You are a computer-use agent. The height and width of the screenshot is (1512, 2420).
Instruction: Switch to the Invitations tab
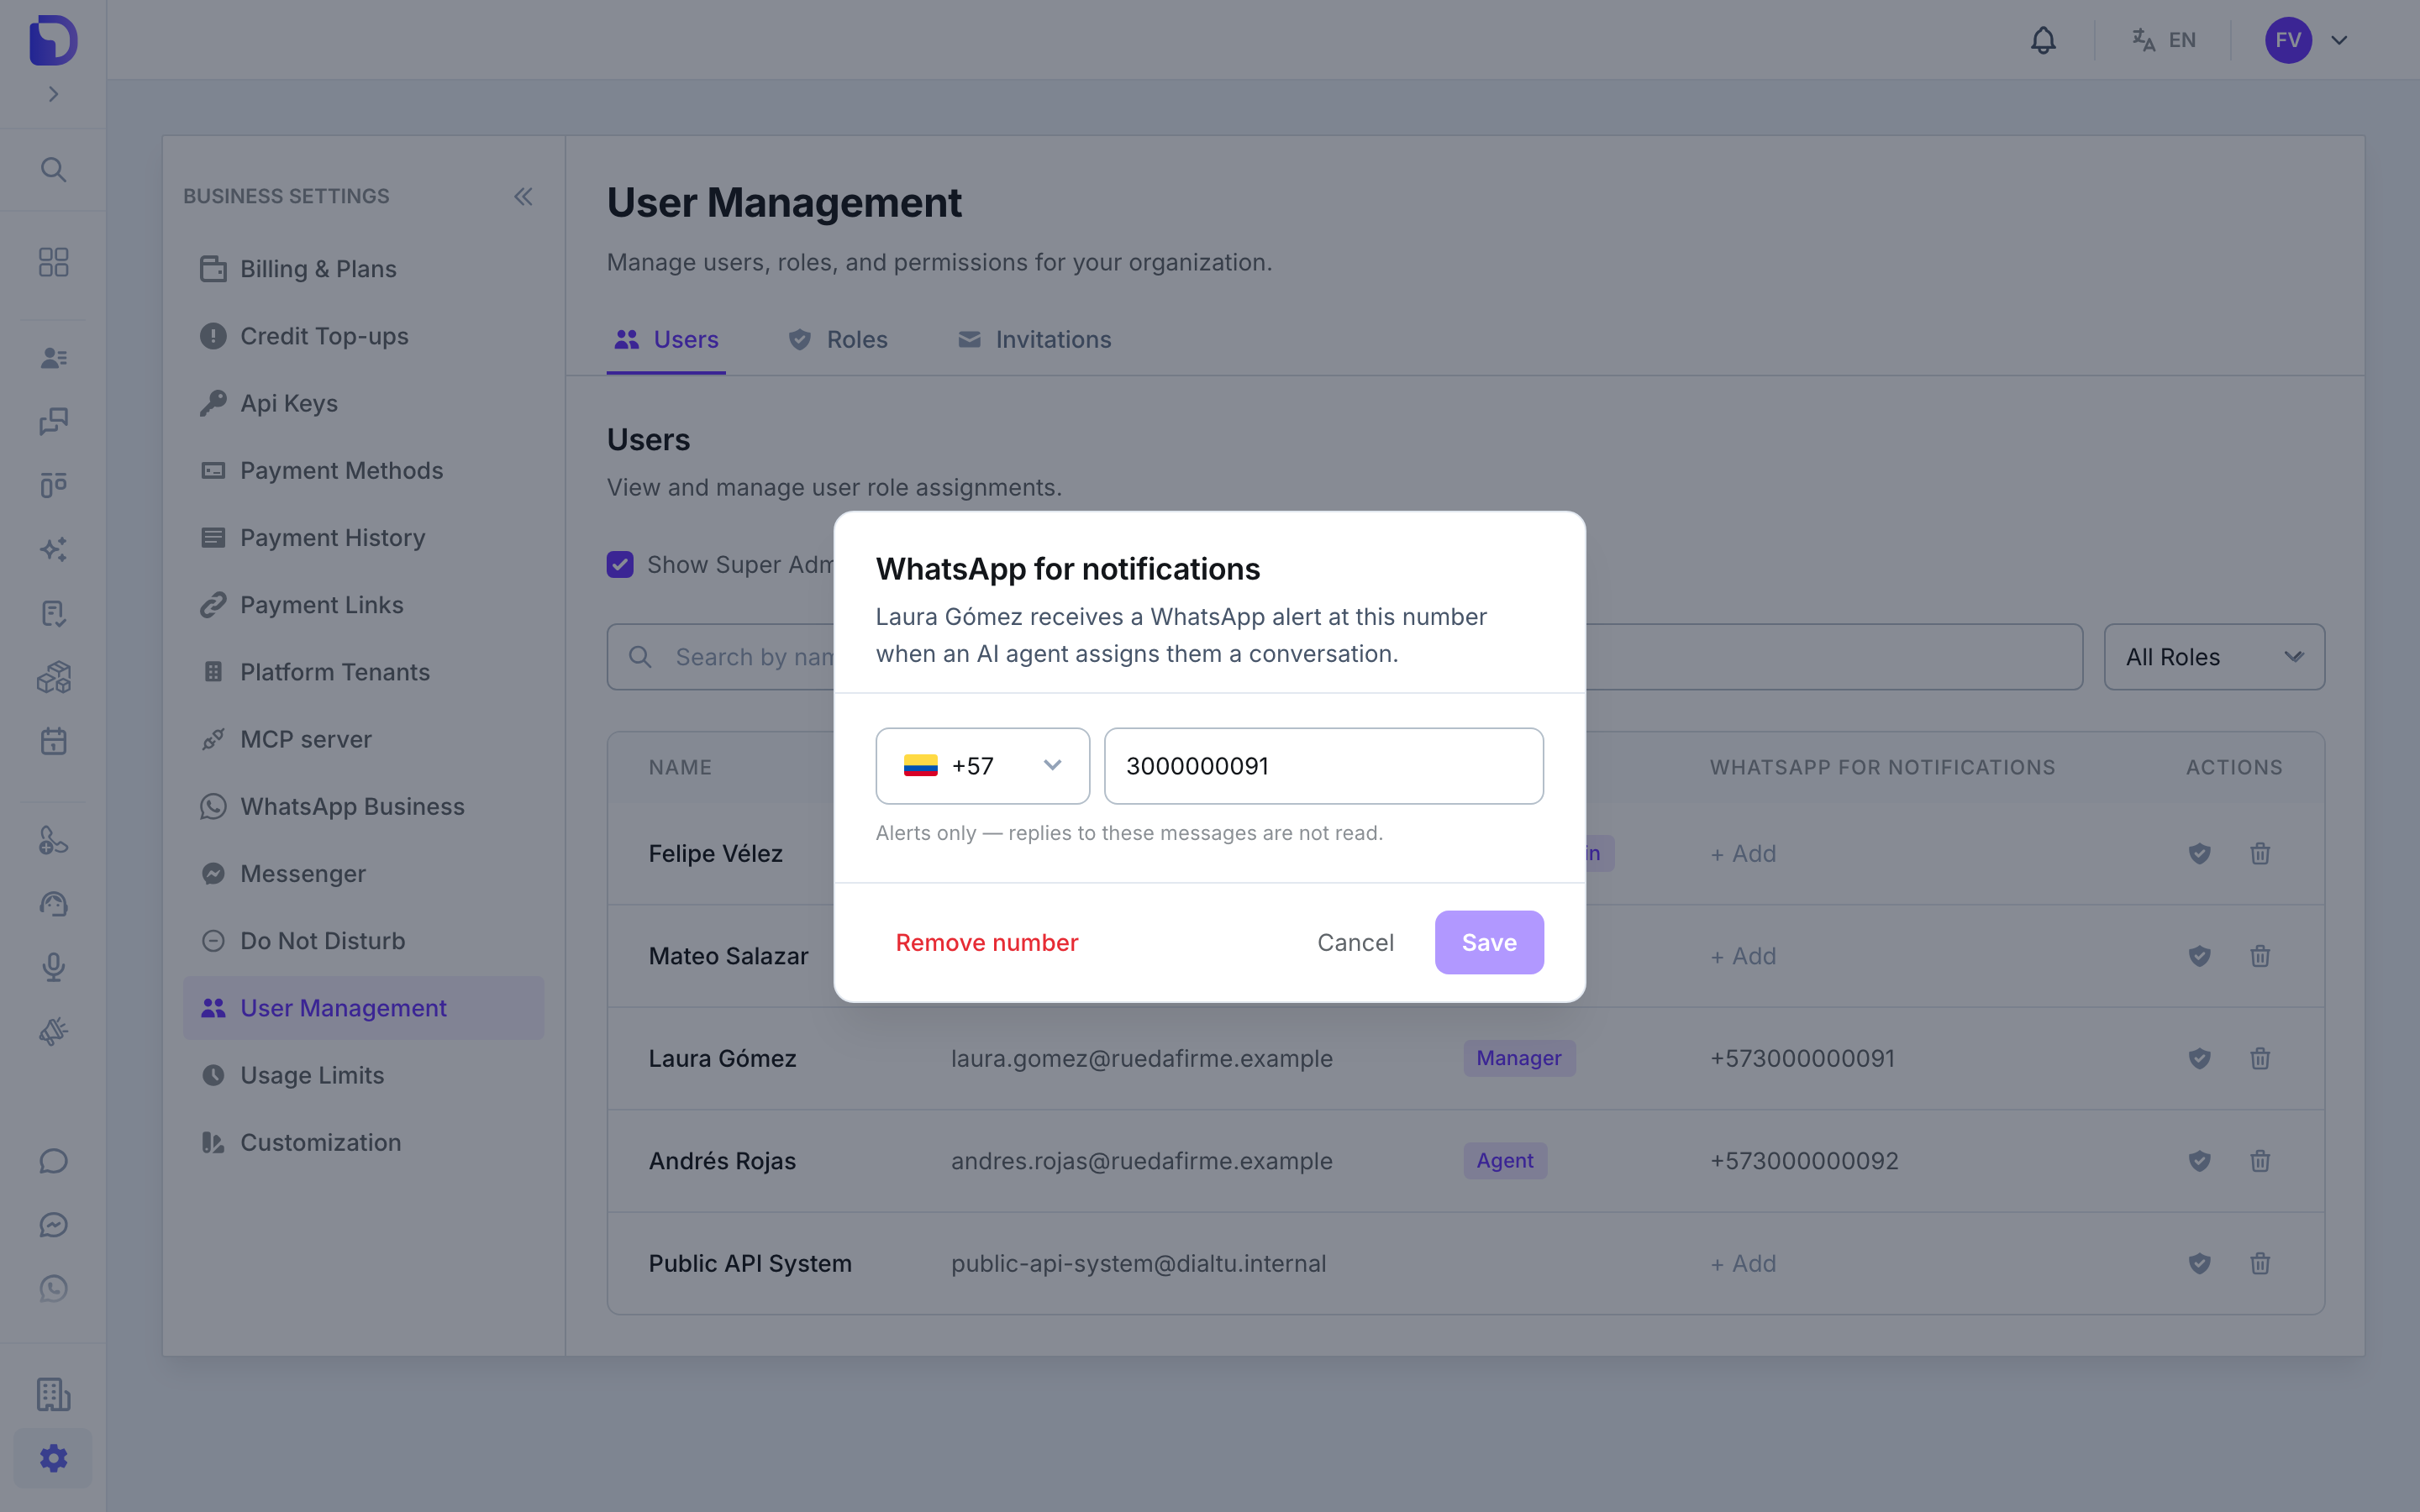[x=1034, y=340]
